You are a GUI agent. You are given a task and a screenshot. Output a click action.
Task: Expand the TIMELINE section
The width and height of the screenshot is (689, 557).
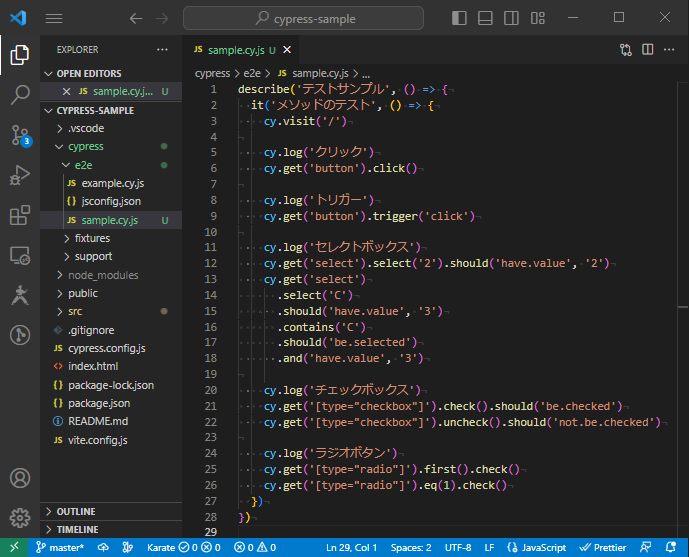[x=111, y=529]
